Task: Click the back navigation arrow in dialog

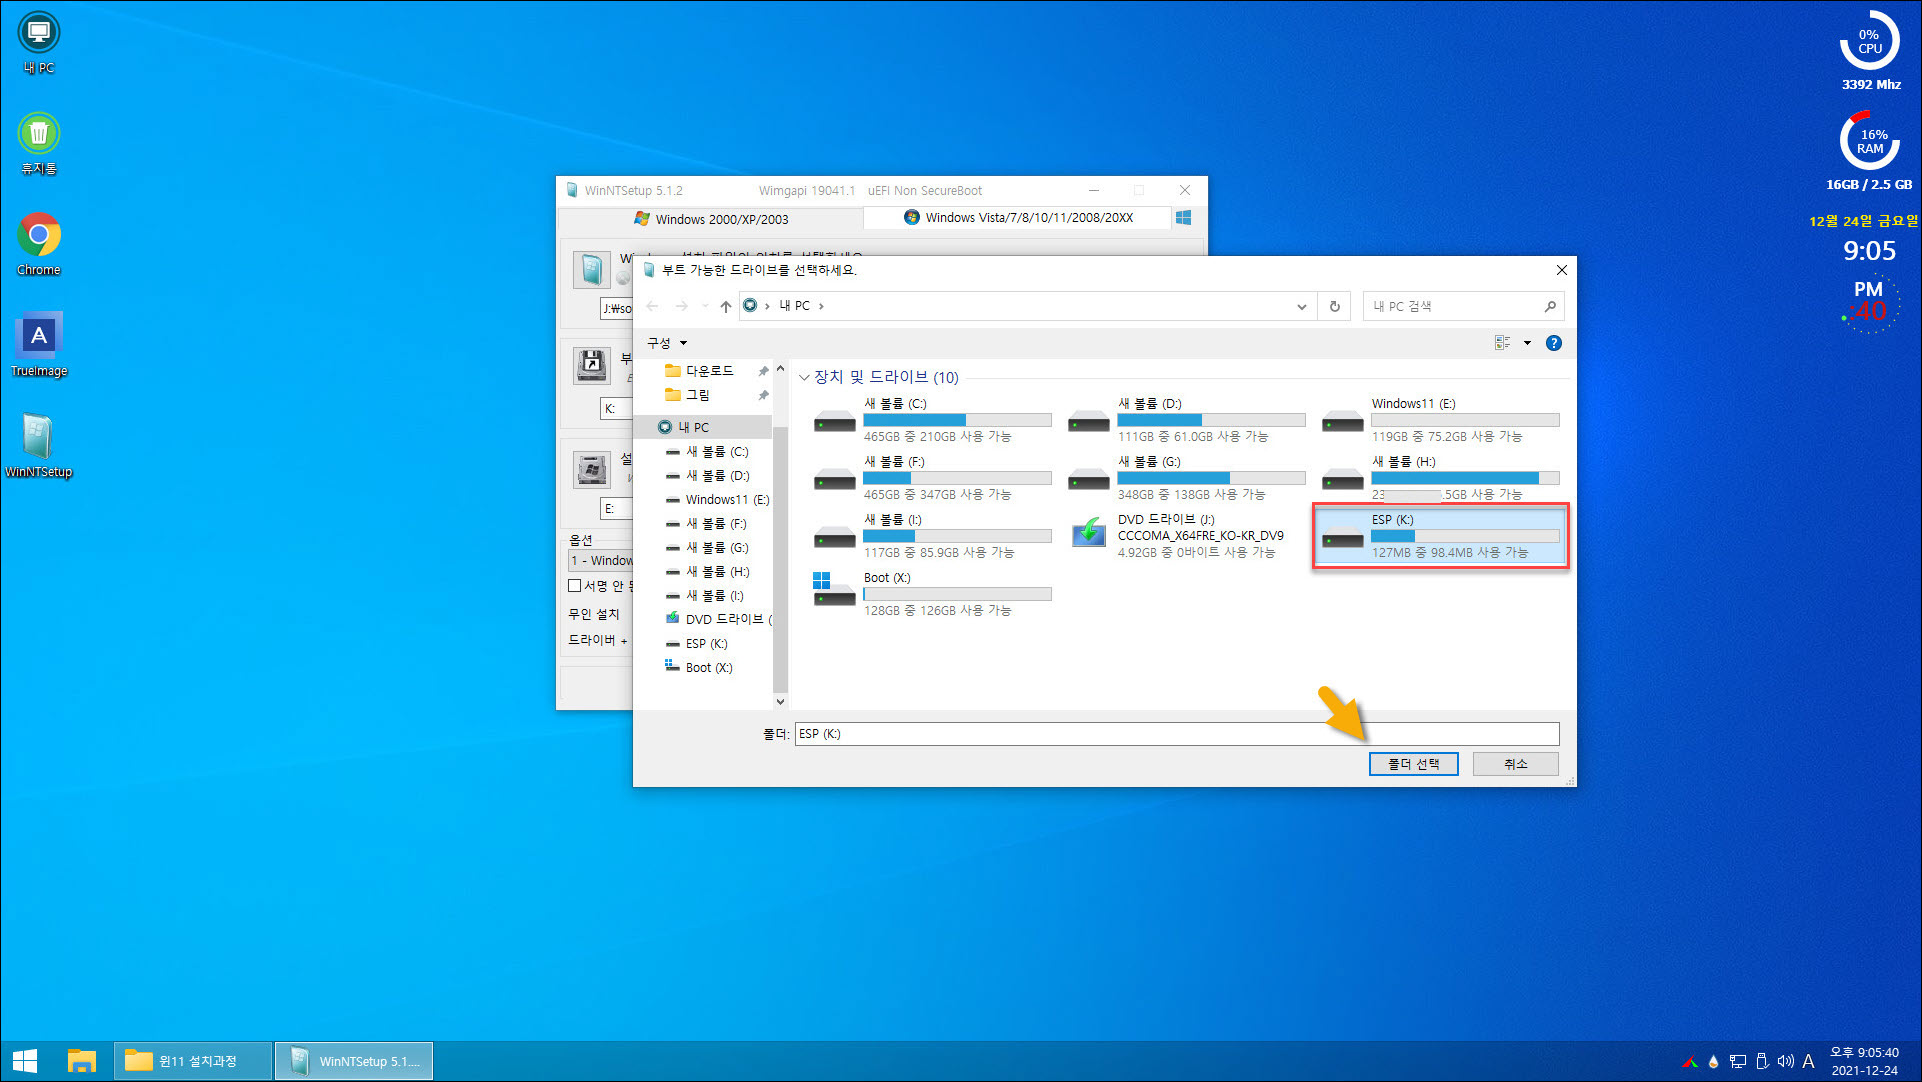Action: coord(653,306)
